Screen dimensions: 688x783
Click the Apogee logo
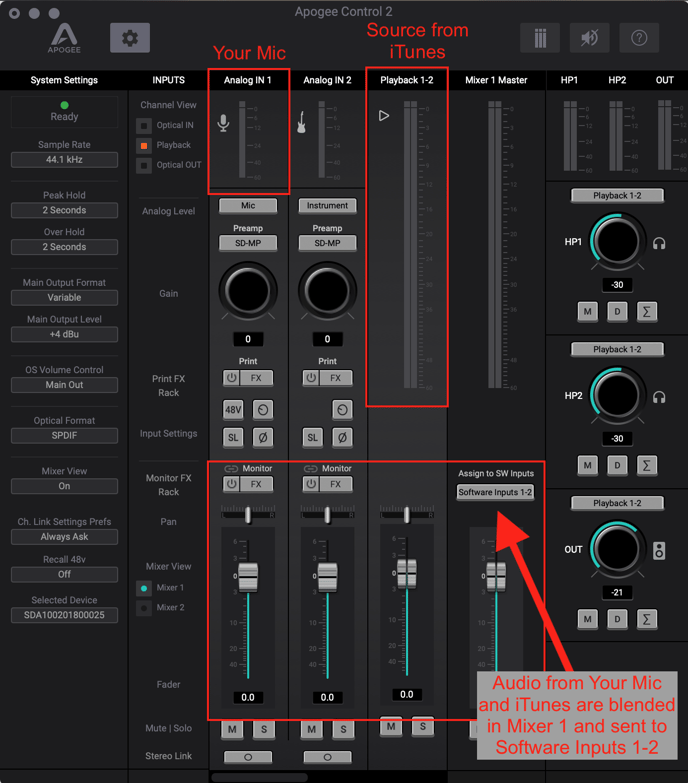(x=64, y=38)
